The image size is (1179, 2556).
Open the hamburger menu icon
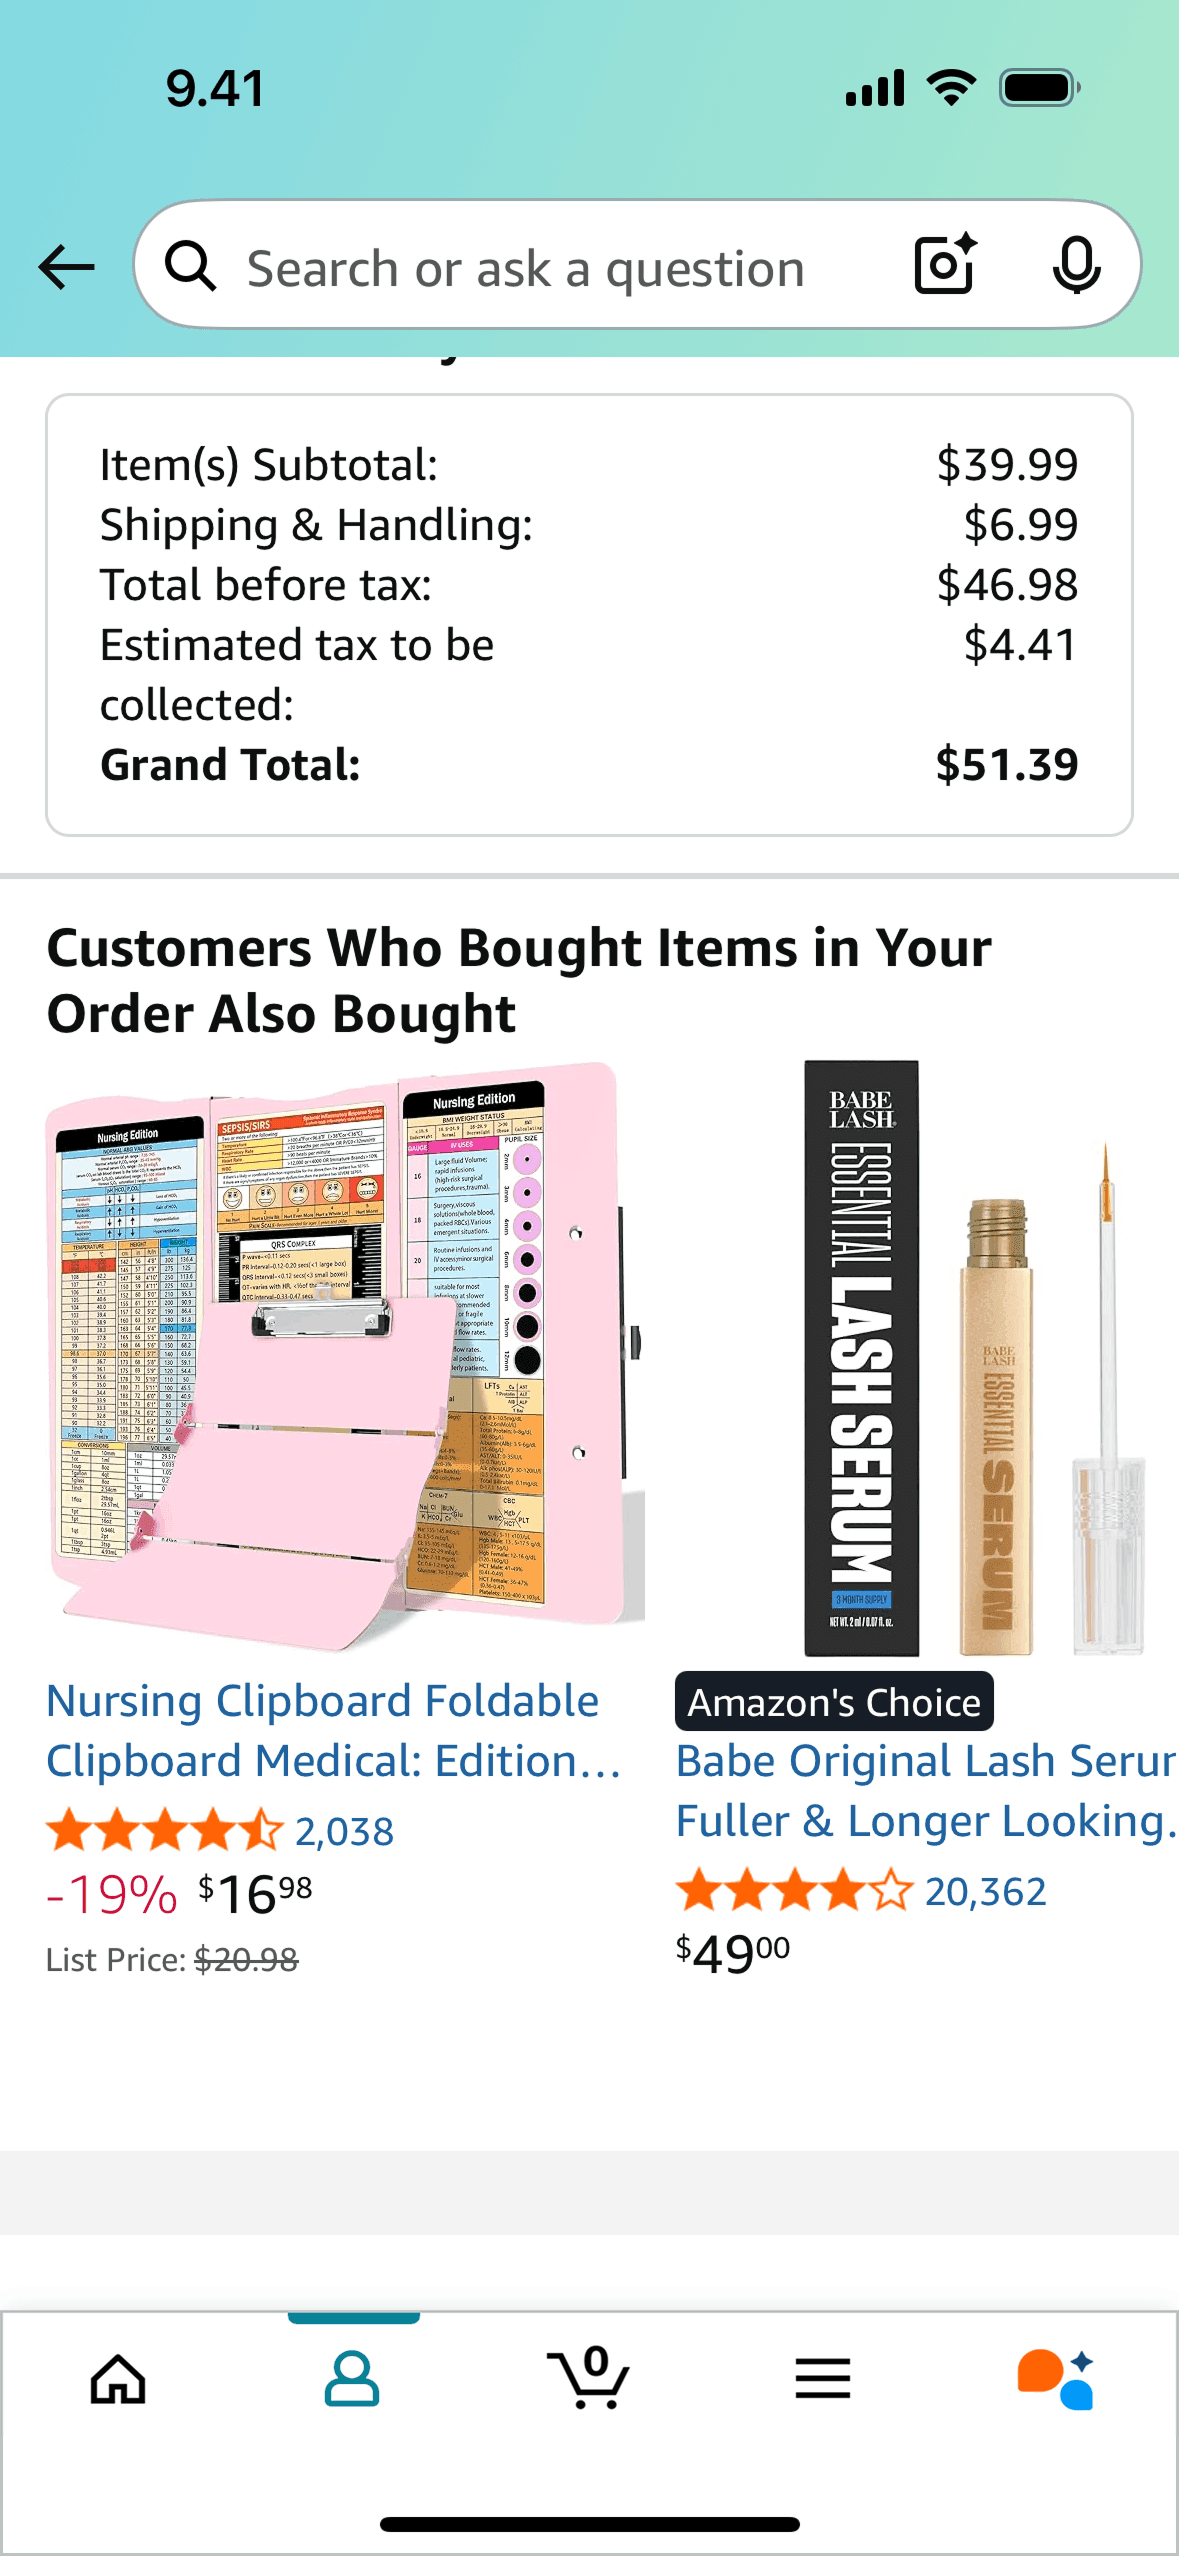point(824,2378)
